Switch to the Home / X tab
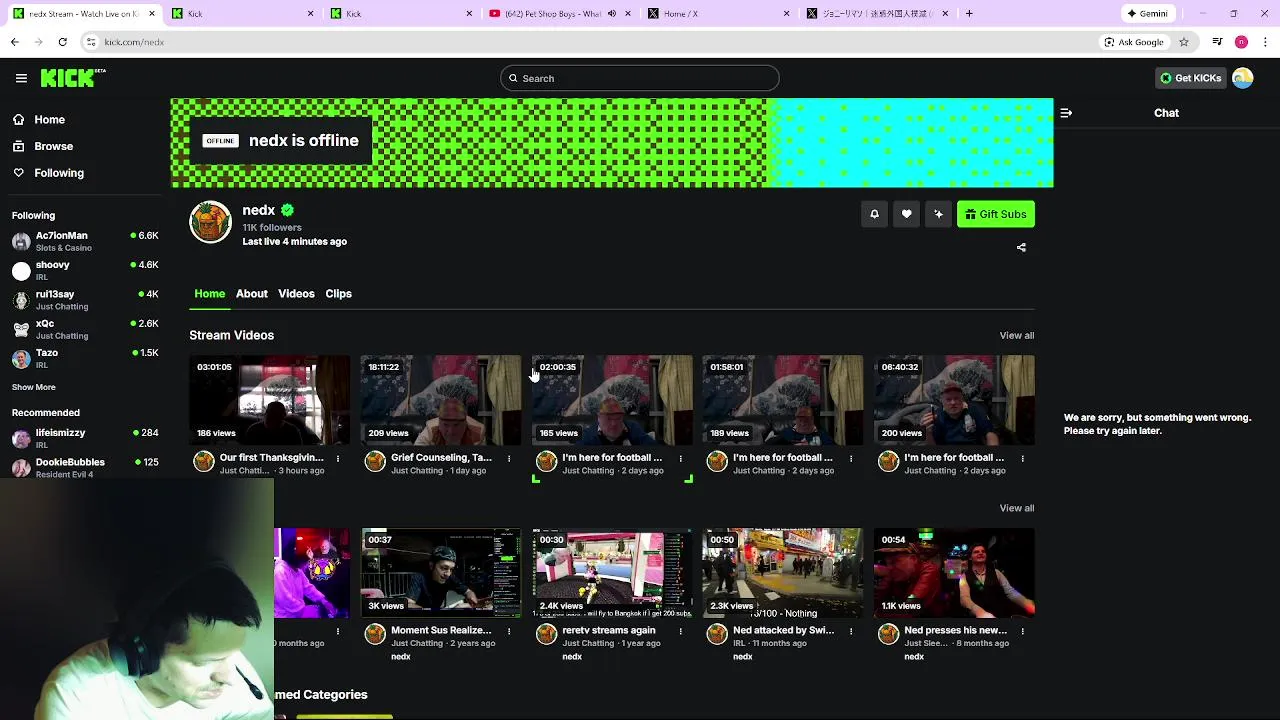This screenshot has height=720, width=1280. click(720, 14)
